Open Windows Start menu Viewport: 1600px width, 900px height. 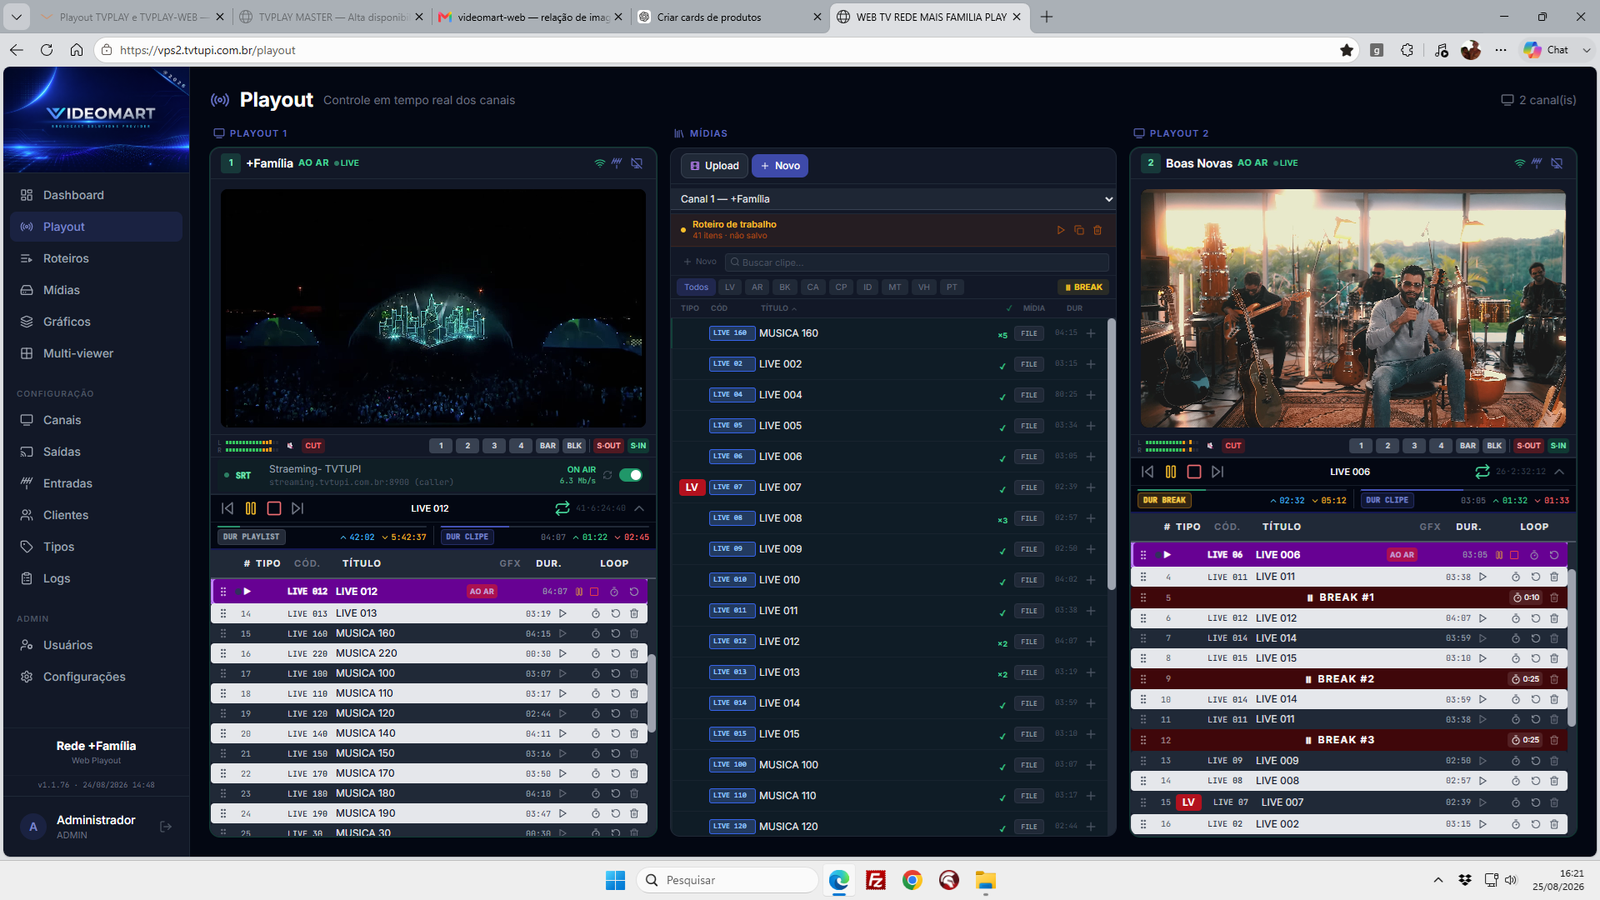[615, 880]
